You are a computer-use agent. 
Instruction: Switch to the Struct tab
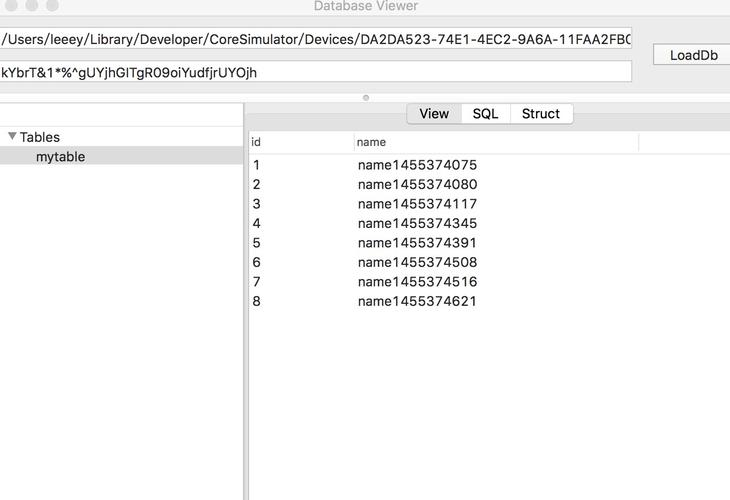541,114
